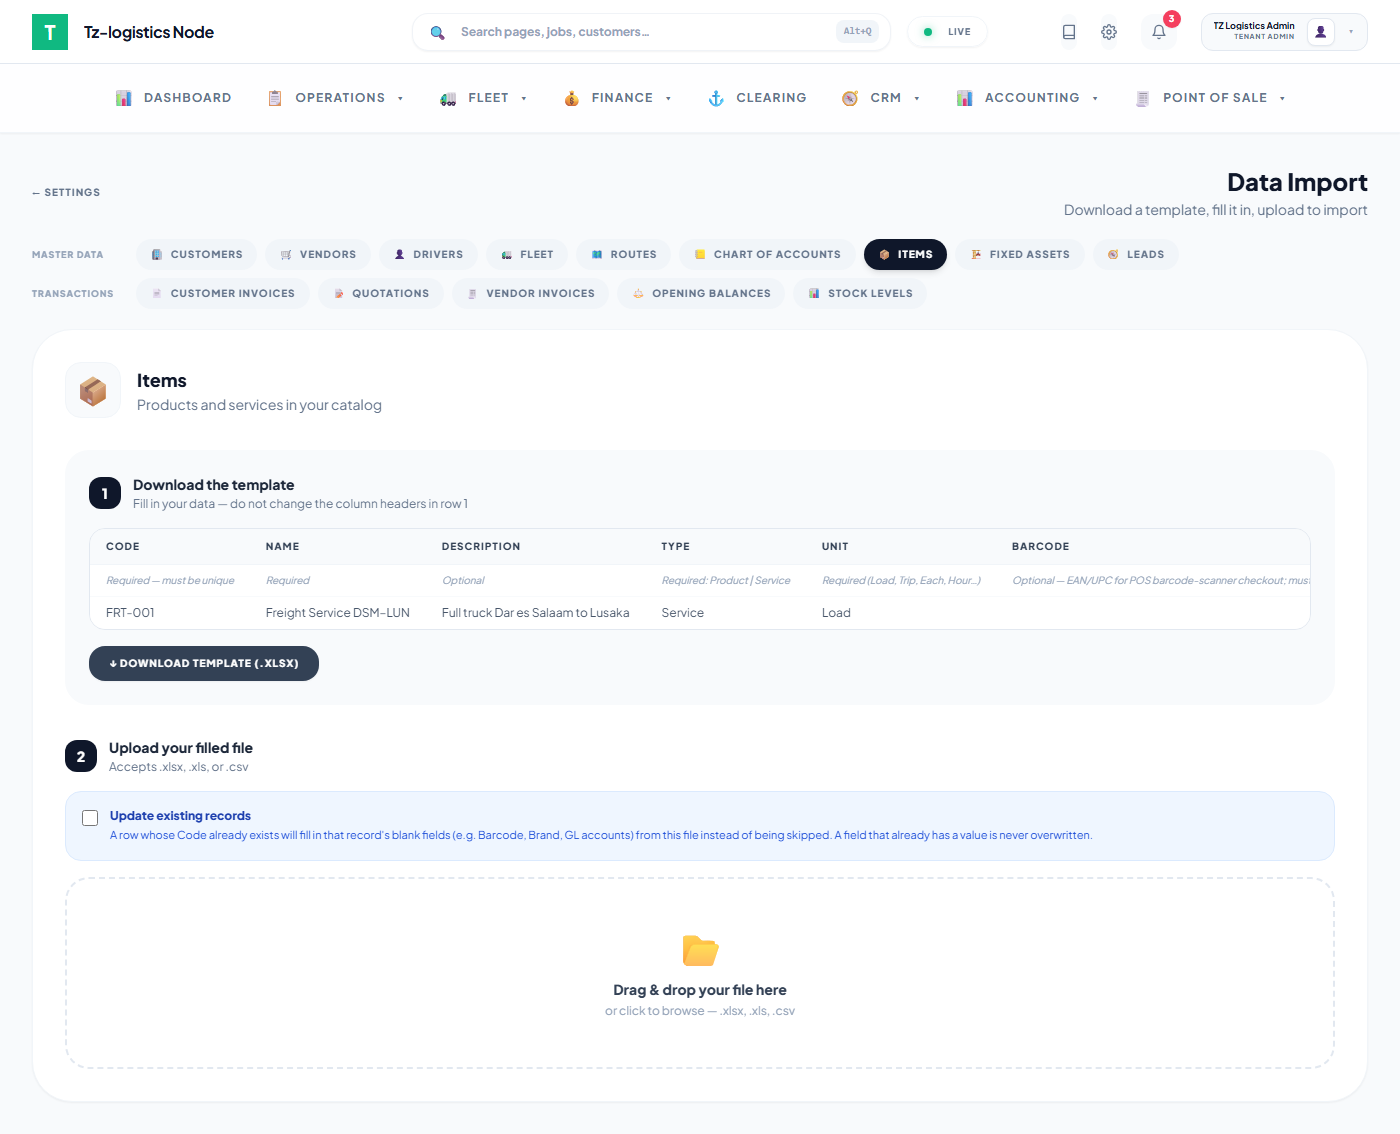Screen dimensions: 1400x1134
Task: Click the Clearing anchor icon
Action: click(716, 98)
